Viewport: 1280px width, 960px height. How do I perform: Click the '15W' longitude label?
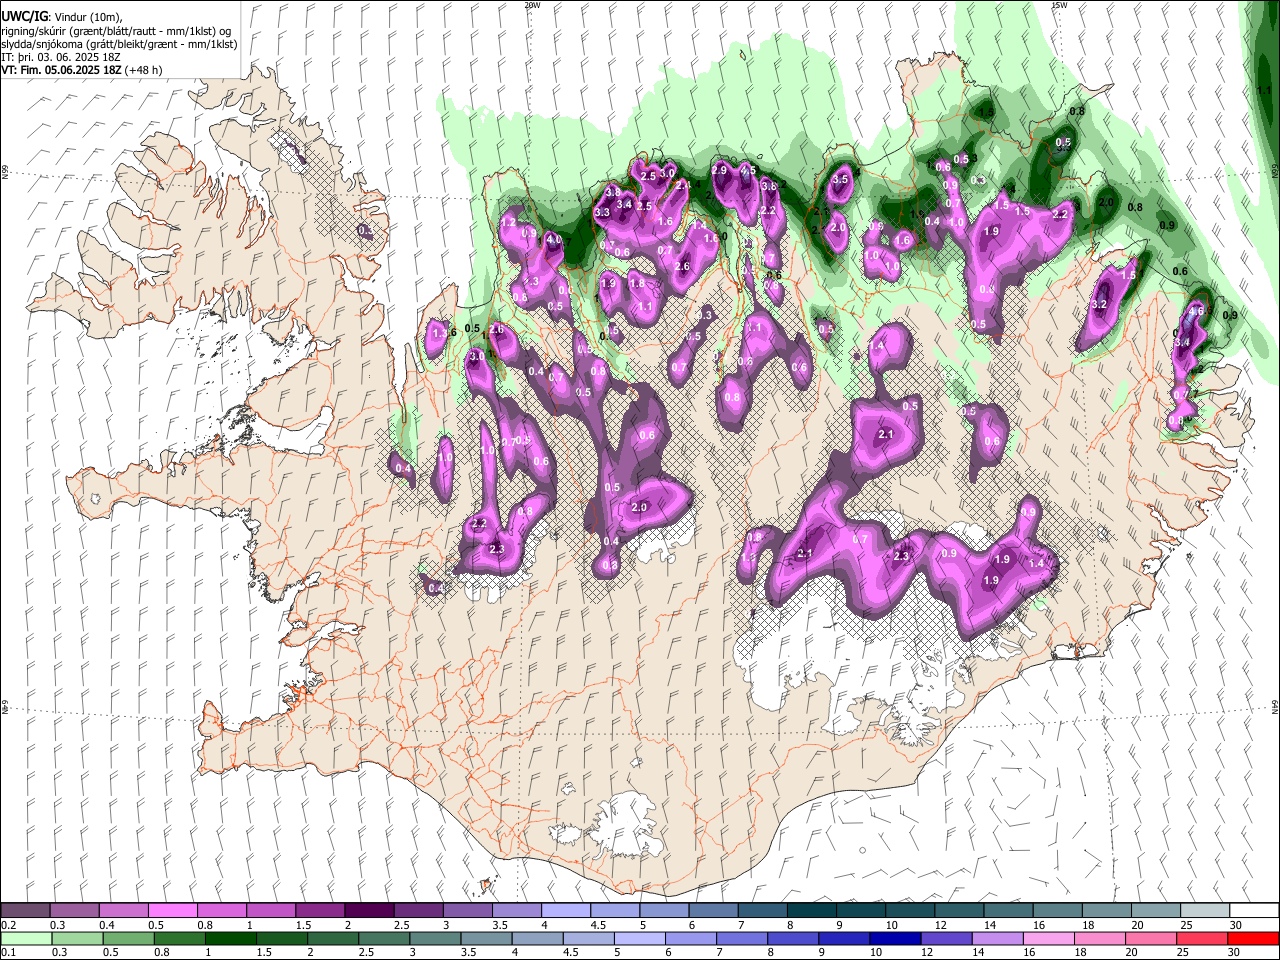(1059, 5)
